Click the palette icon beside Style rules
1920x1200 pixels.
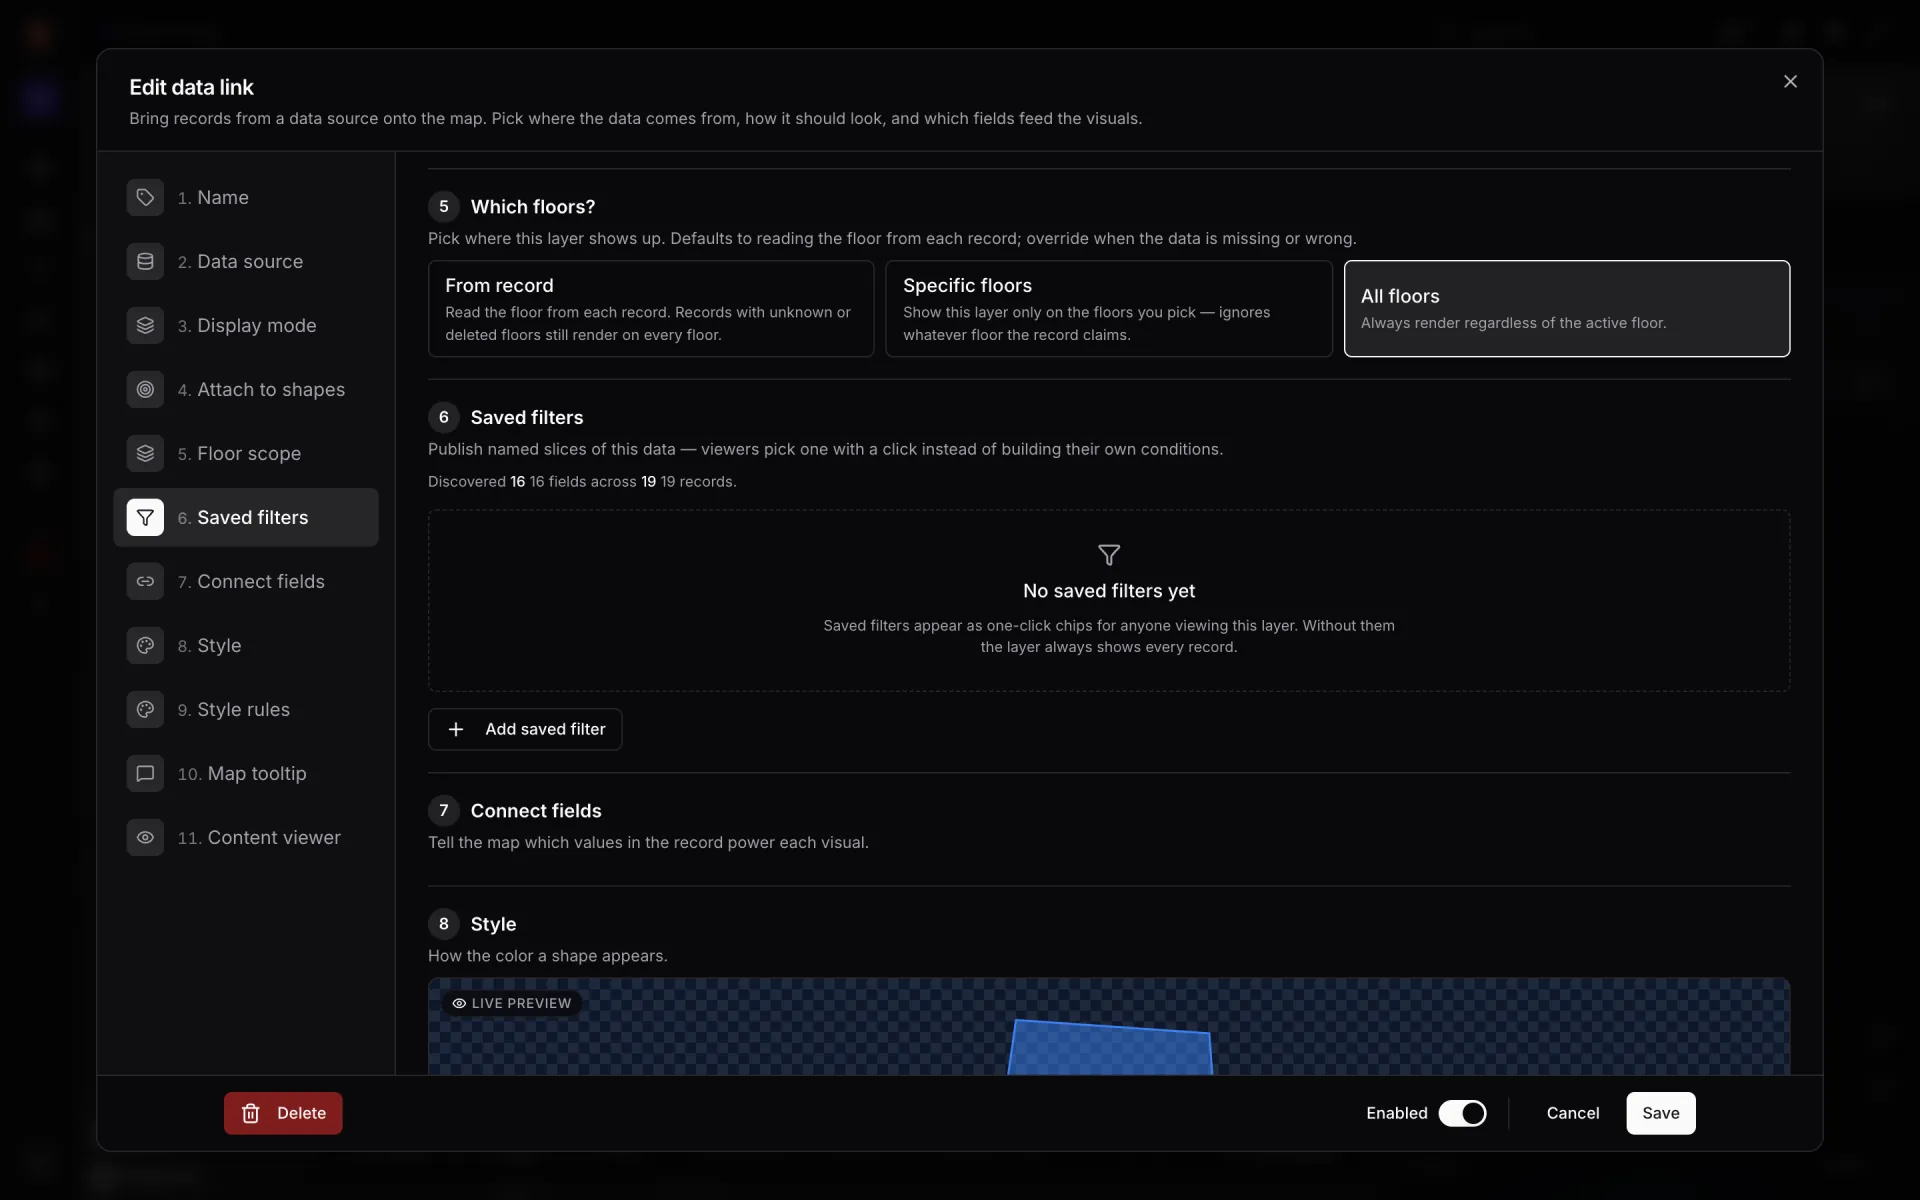pos(145,709)
